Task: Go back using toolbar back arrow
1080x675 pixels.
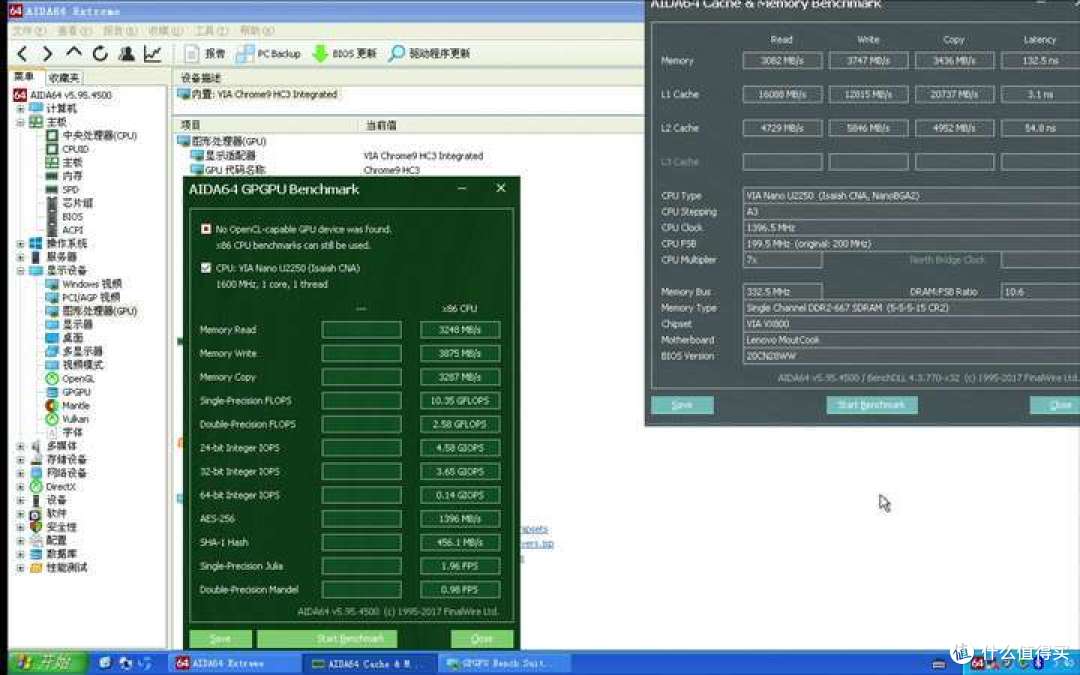Action: 22,54
